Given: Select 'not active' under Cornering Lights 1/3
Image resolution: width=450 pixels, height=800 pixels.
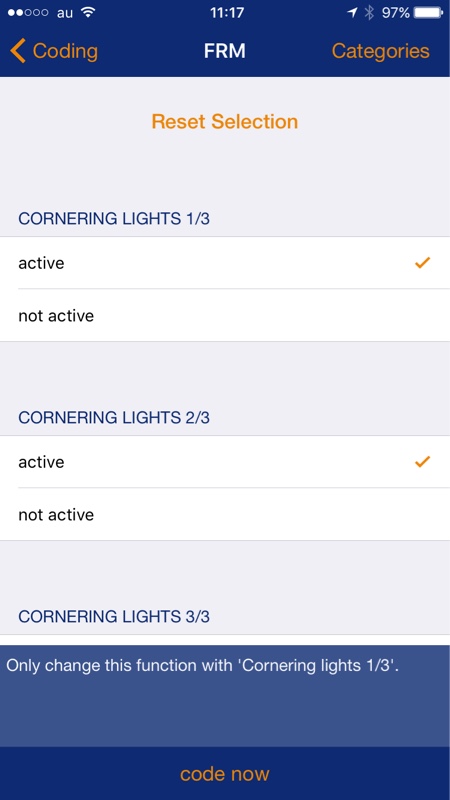Looking at the screenshot, I should pyautogui.click(x=225, y=315).
